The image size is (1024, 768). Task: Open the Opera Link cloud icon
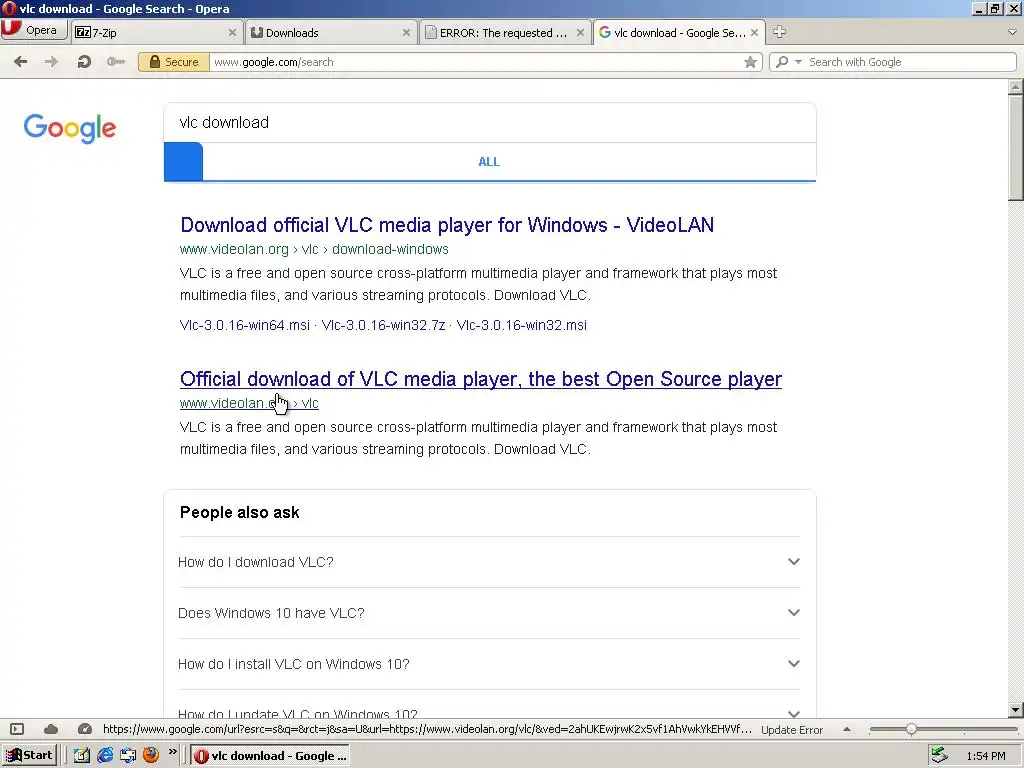click(51, 729)
